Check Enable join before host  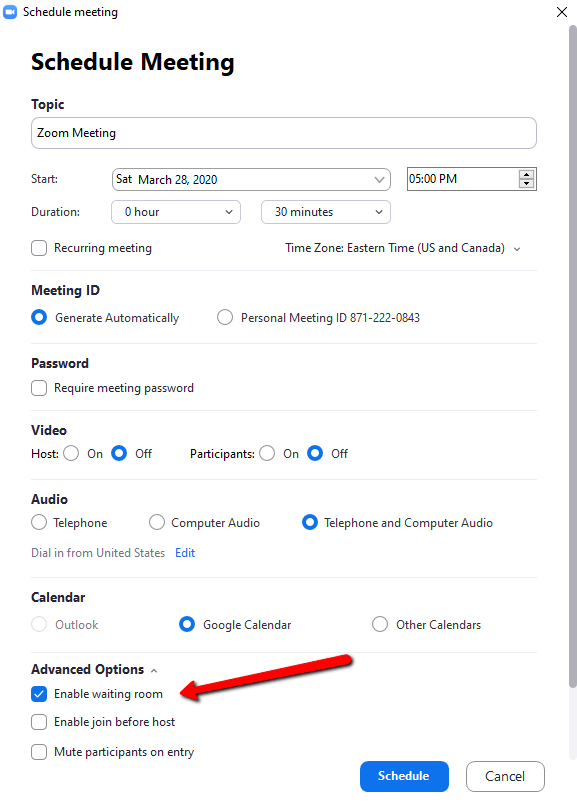point(38,722)
